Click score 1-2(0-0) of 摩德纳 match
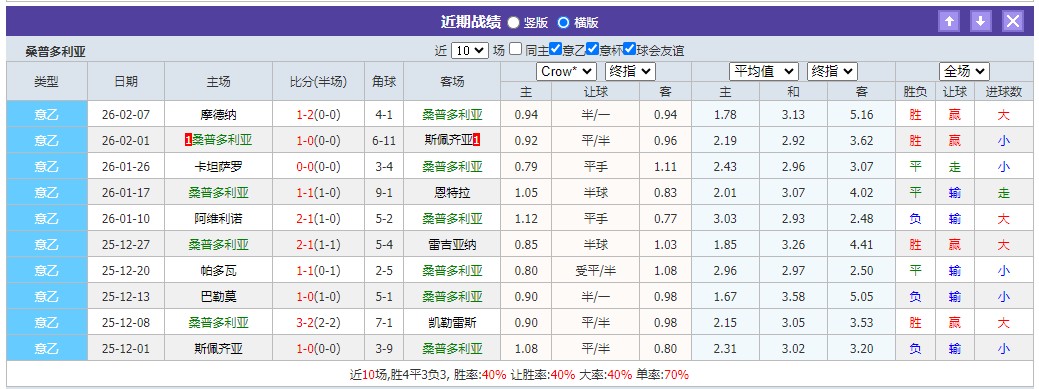Viewport: 1039px width, 389px height. coord(318,115)
